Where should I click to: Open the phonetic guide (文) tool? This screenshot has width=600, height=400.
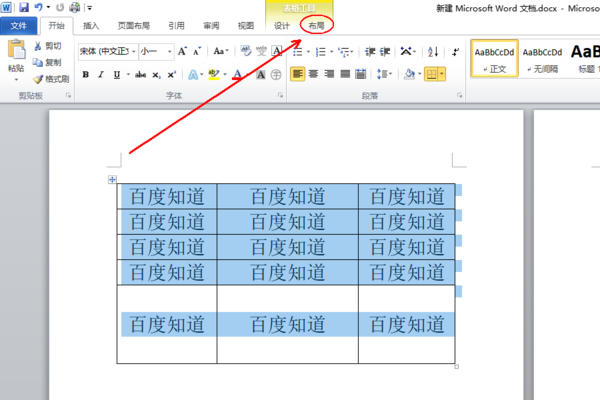coord(261,51)
